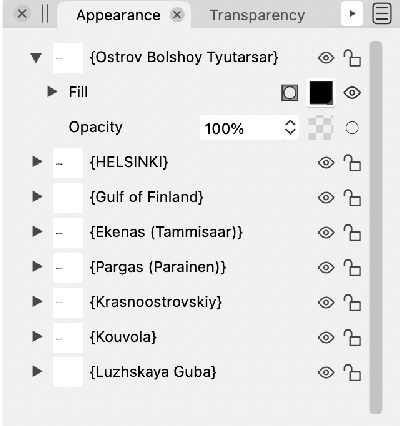Click the Opacity stepper arrows

coord(290,127)
